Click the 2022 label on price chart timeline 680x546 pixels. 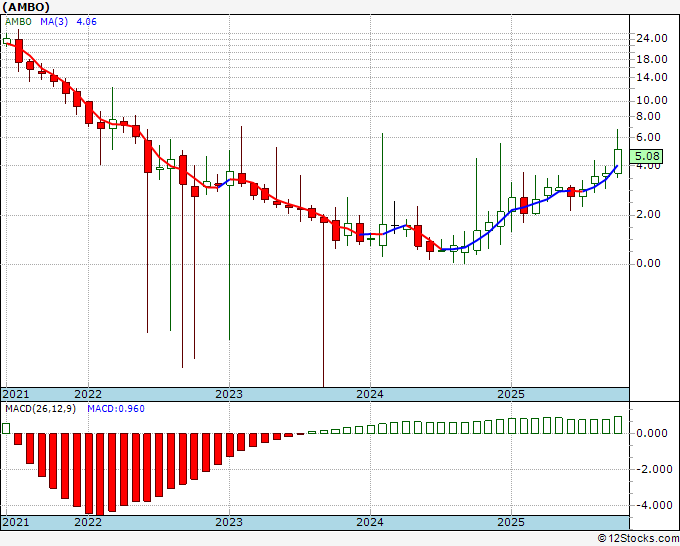(88, 394)
